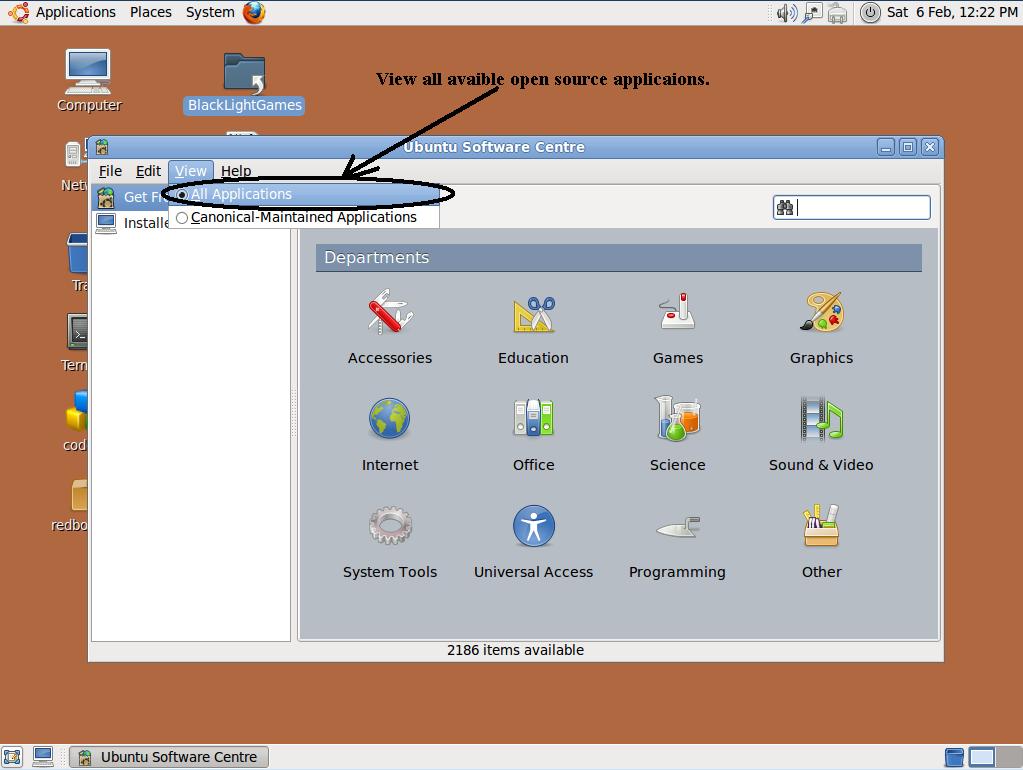
Task: Click the Accessories label
Action: click(x=389, y=358)
